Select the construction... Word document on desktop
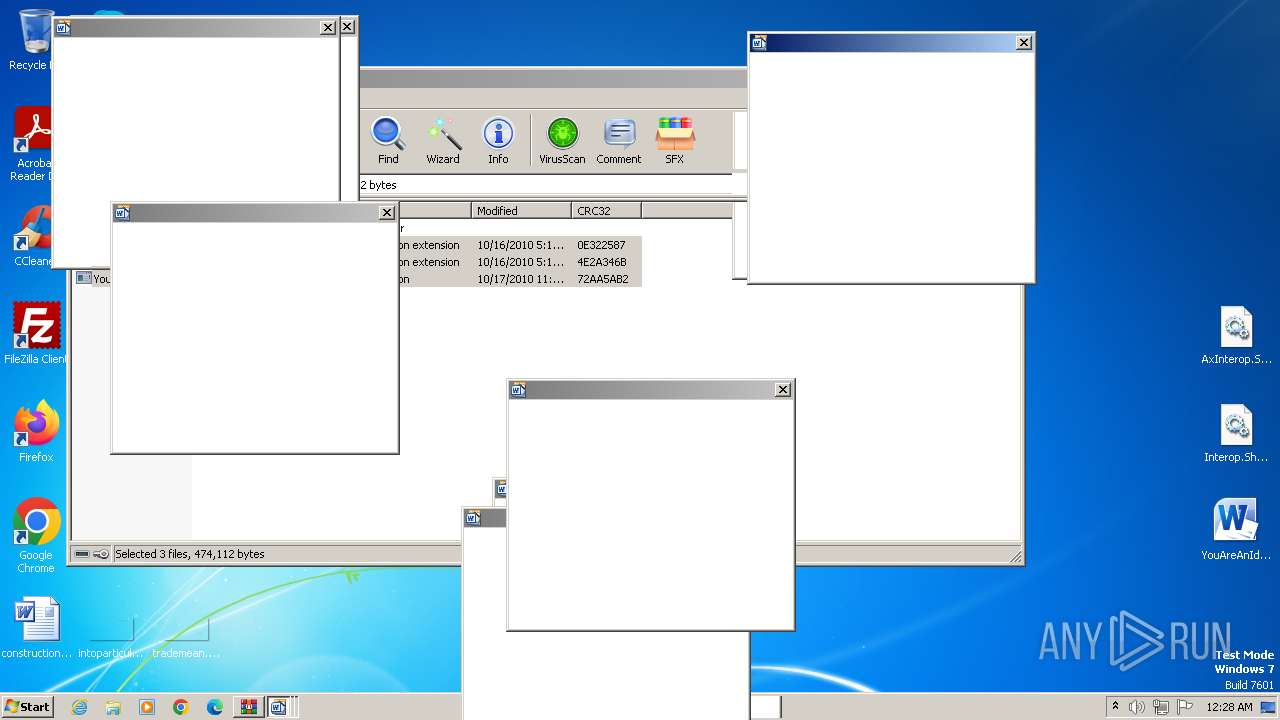Screen dimensions: 1280x720 37,628
